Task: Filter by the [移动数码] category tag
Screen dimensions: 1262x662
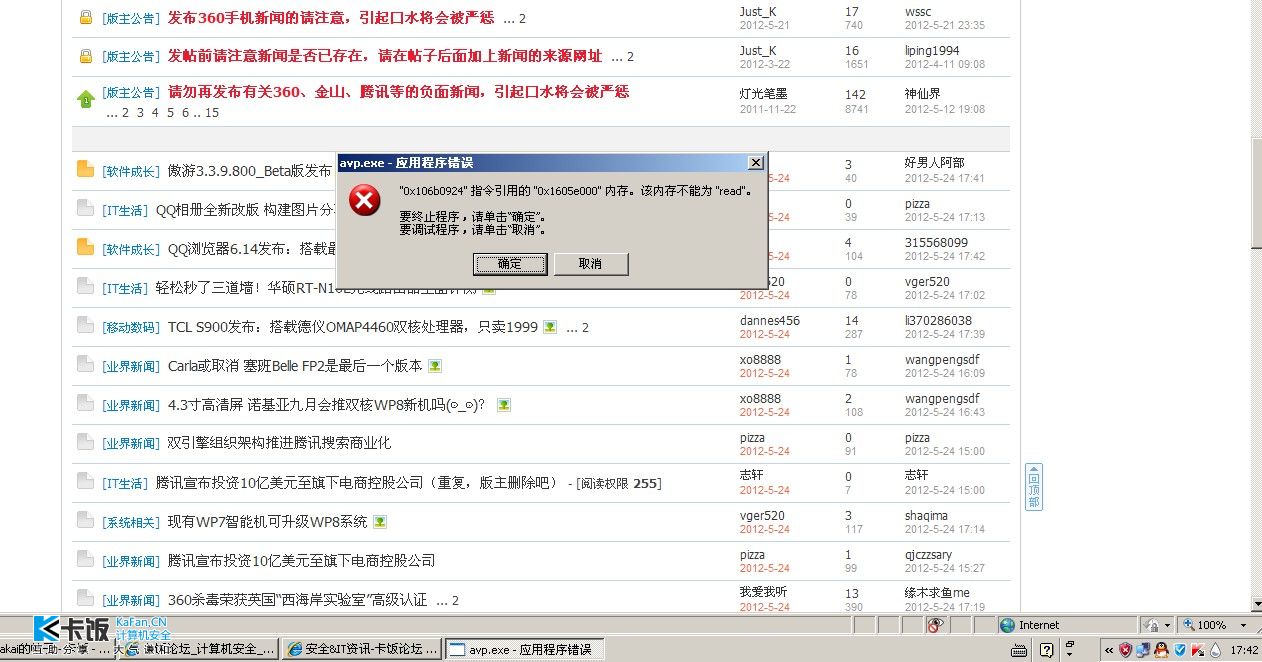Action: pos(130,327)
